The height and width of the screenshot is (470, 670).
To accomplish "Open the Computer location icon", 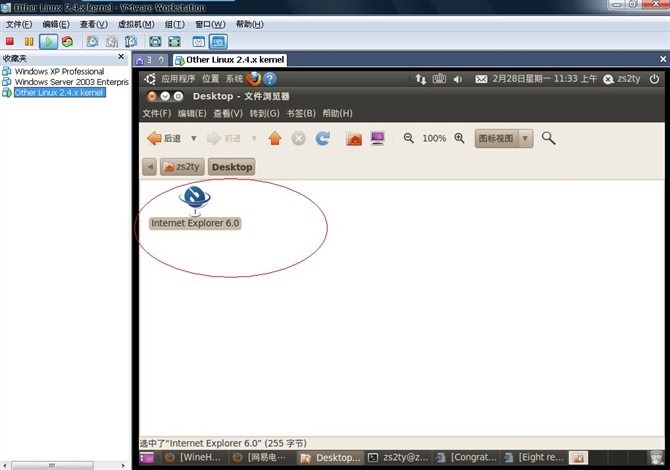I will 378,138.
